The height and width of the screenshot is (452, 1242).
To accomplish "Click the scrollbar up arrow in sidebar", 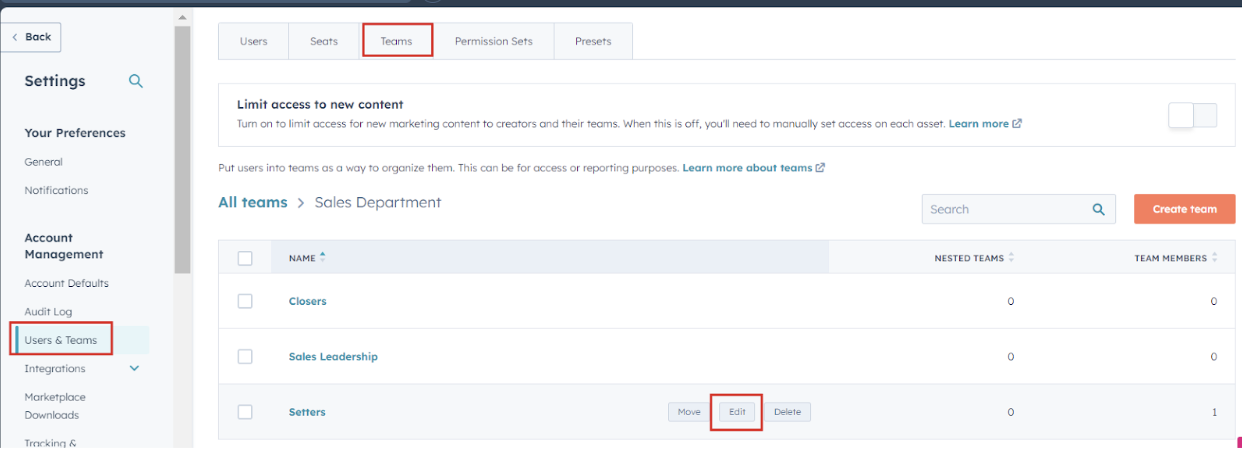I will (182, 17).
